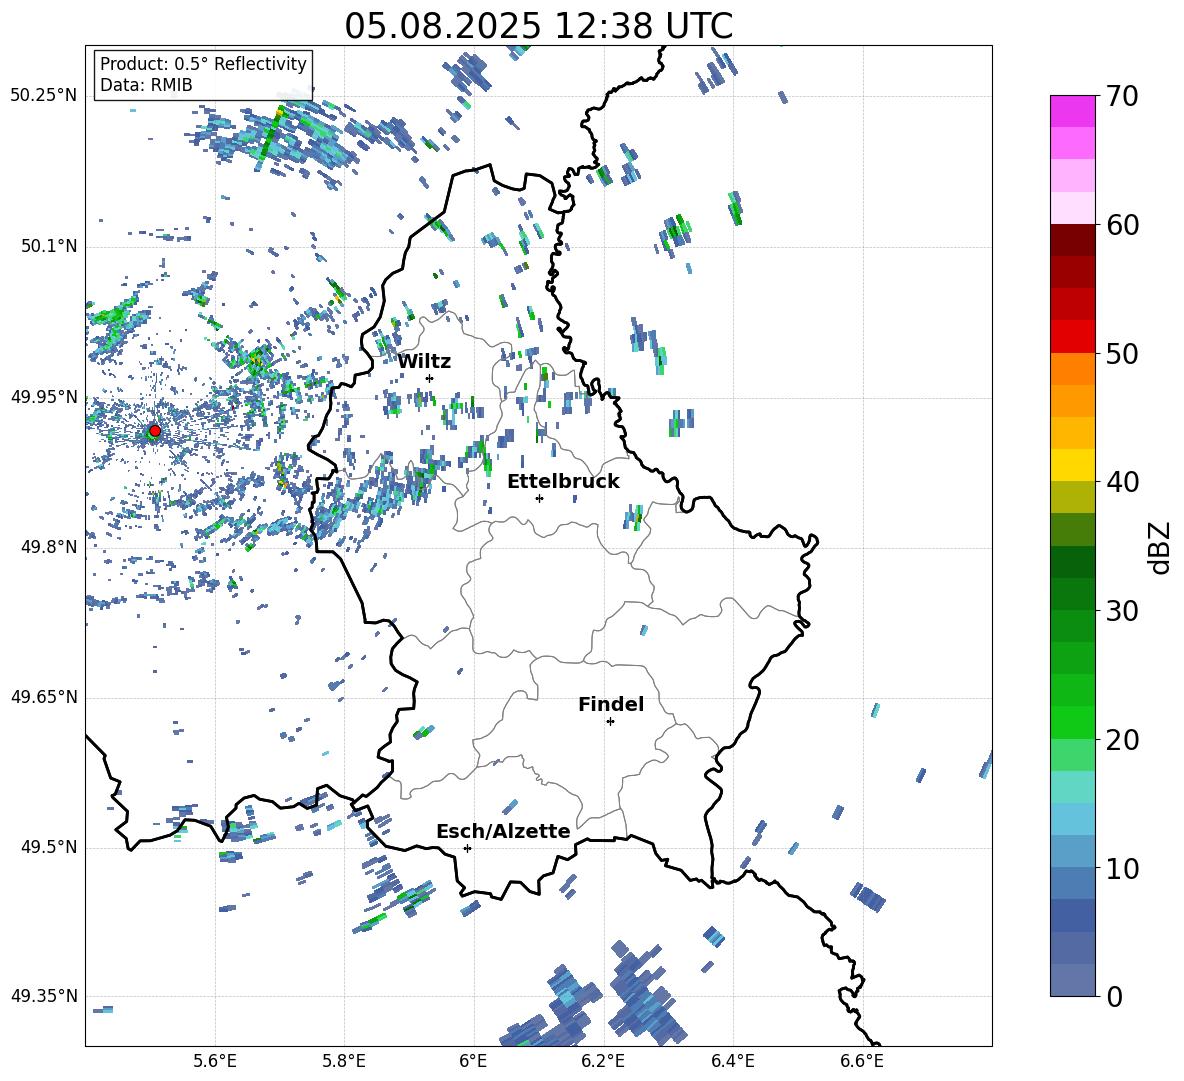
Task: Click the 49.8°N latitude label
Action: tap(49, 547)
